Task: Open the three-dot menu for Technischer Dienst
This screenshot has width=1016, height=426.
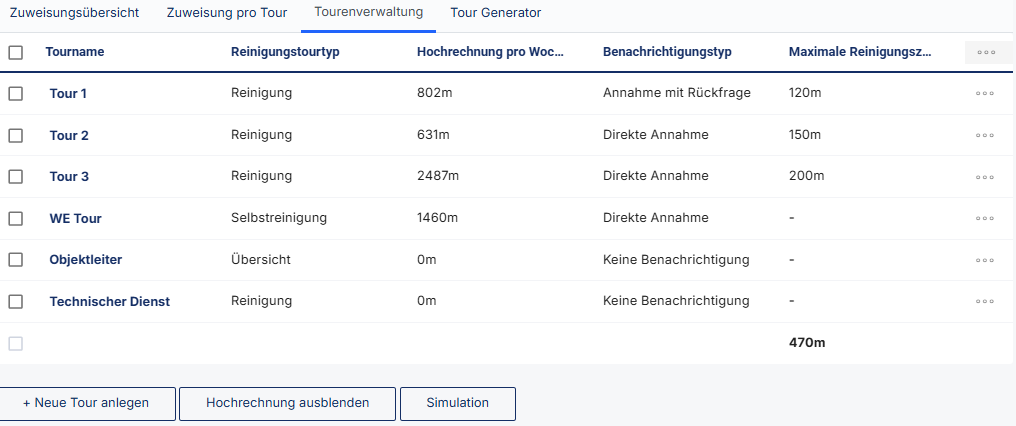Action: click(x=985, y=301)
